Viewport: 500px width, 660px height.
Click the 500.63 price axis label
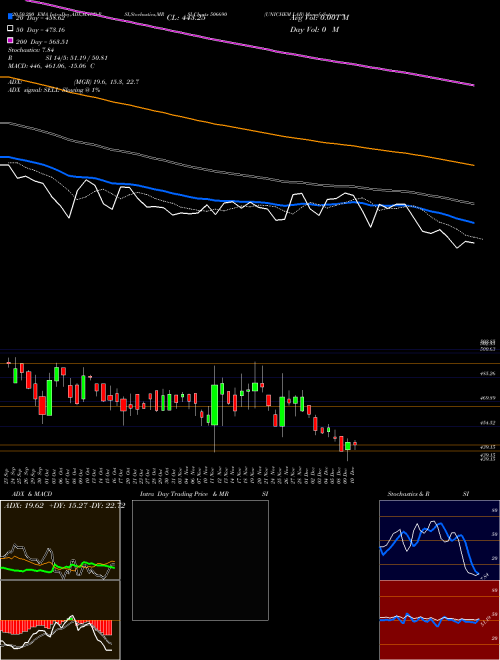click(x=489, y=349)
